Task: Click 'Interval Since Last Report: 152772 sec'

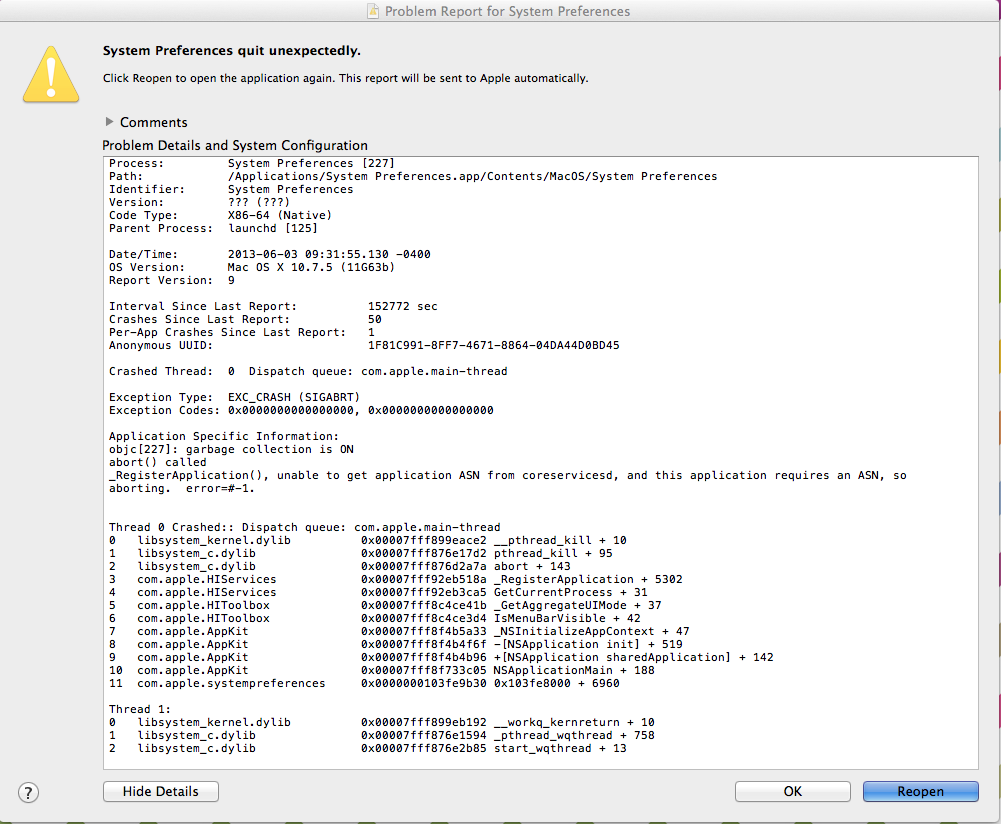Action: [x=273, y=306]
